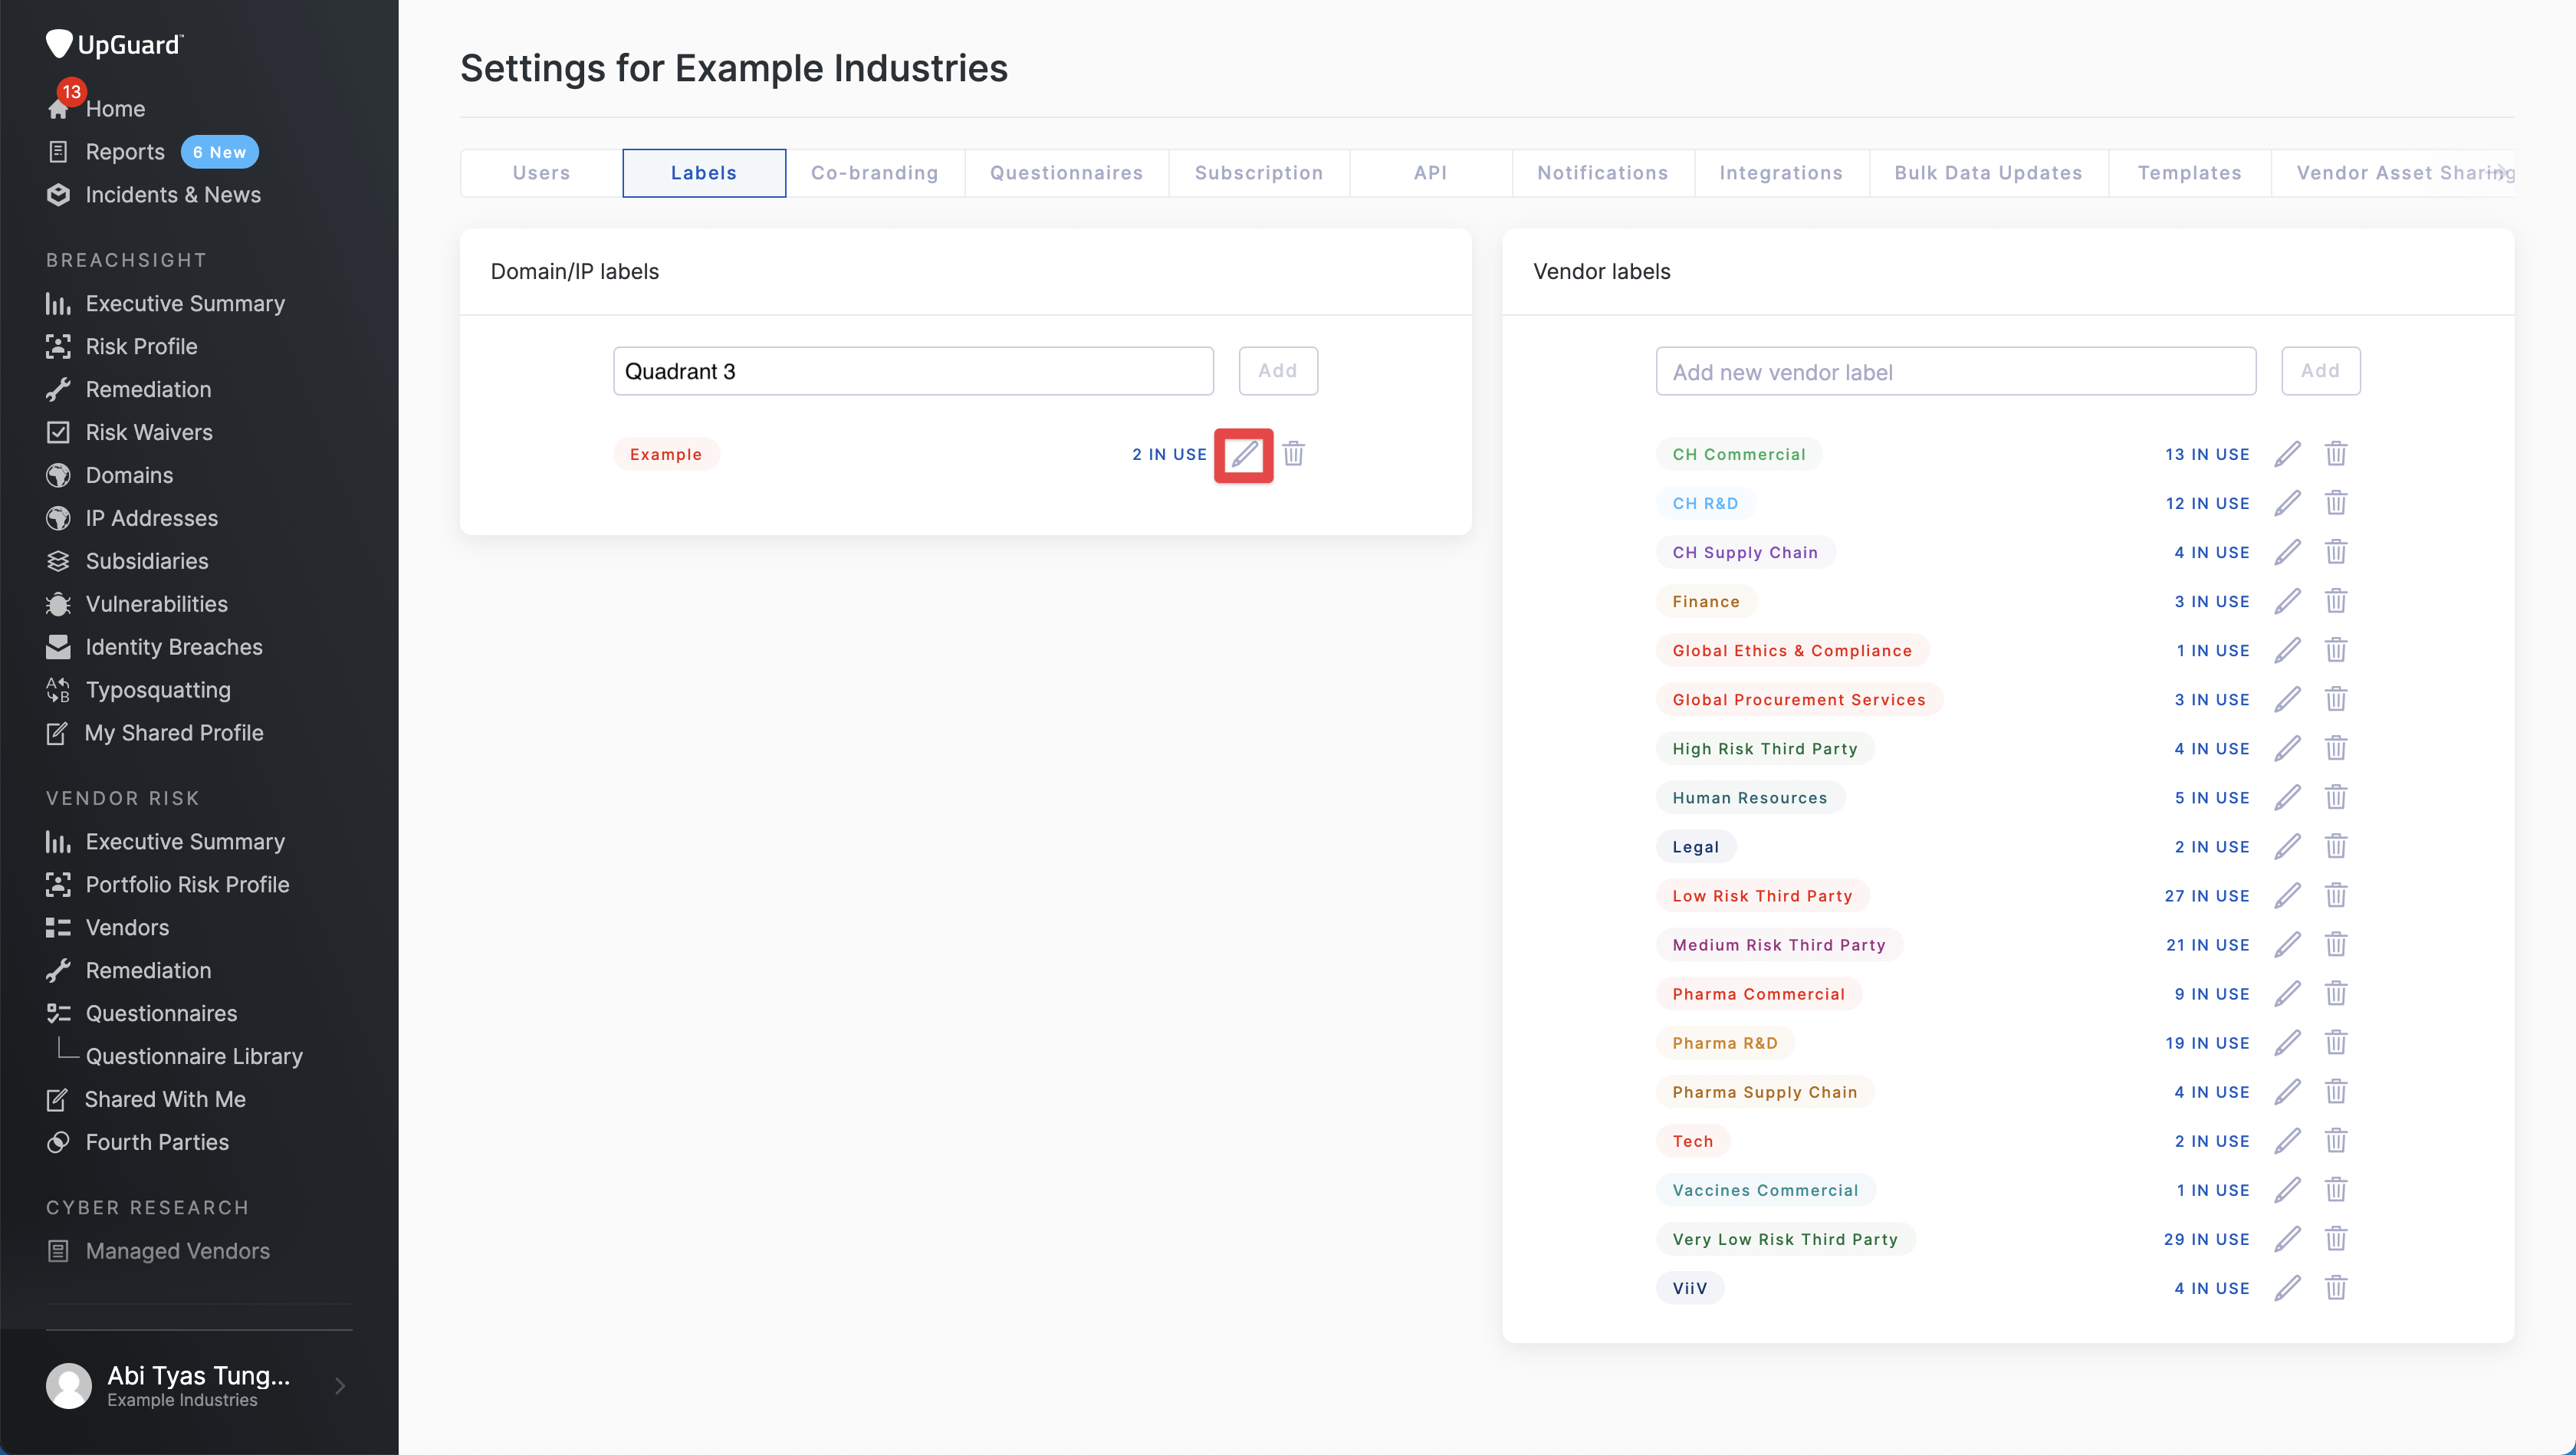Edit the Global Procurement Services label
This screenshot has width=2576, height=1455.
click(2287, 699)
